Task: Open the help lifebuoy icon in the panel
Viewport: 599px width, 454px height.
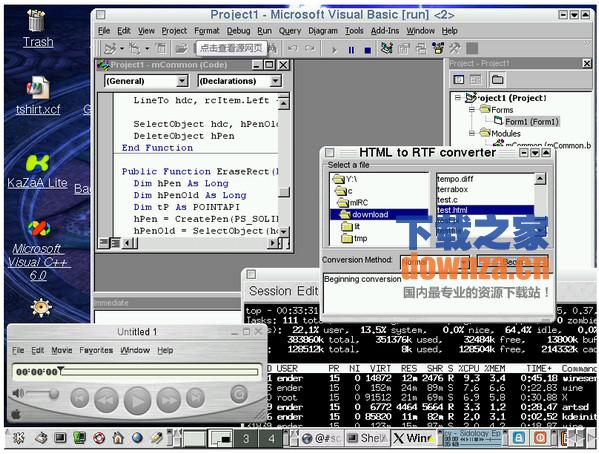Action: point(99,438)
